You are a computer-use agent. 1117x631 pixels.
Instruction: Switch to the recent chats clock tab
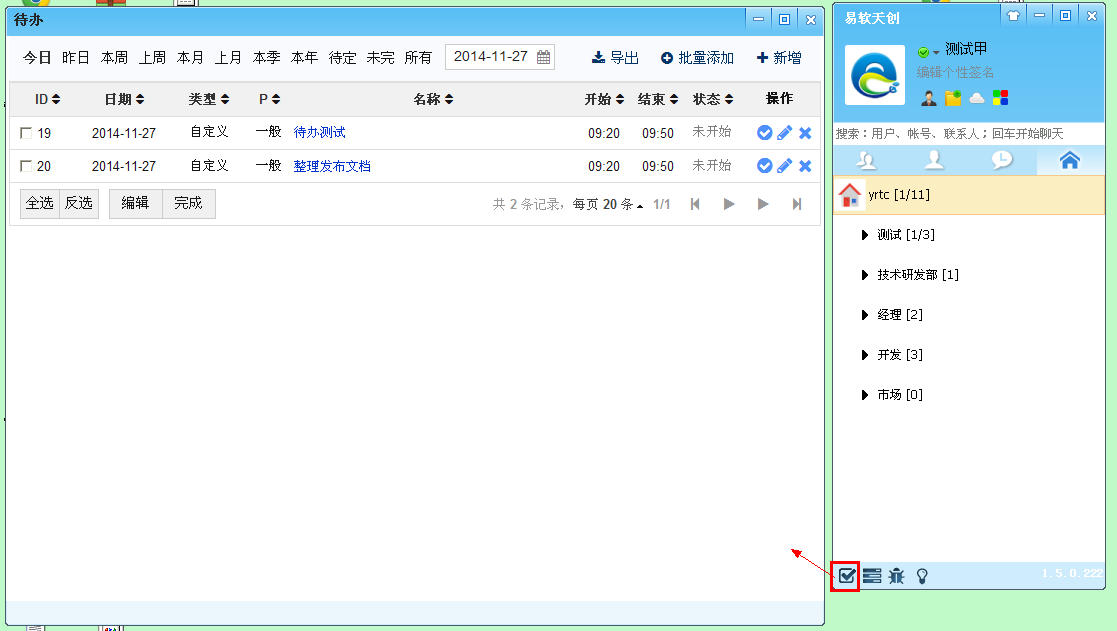tap(1002, 160)
